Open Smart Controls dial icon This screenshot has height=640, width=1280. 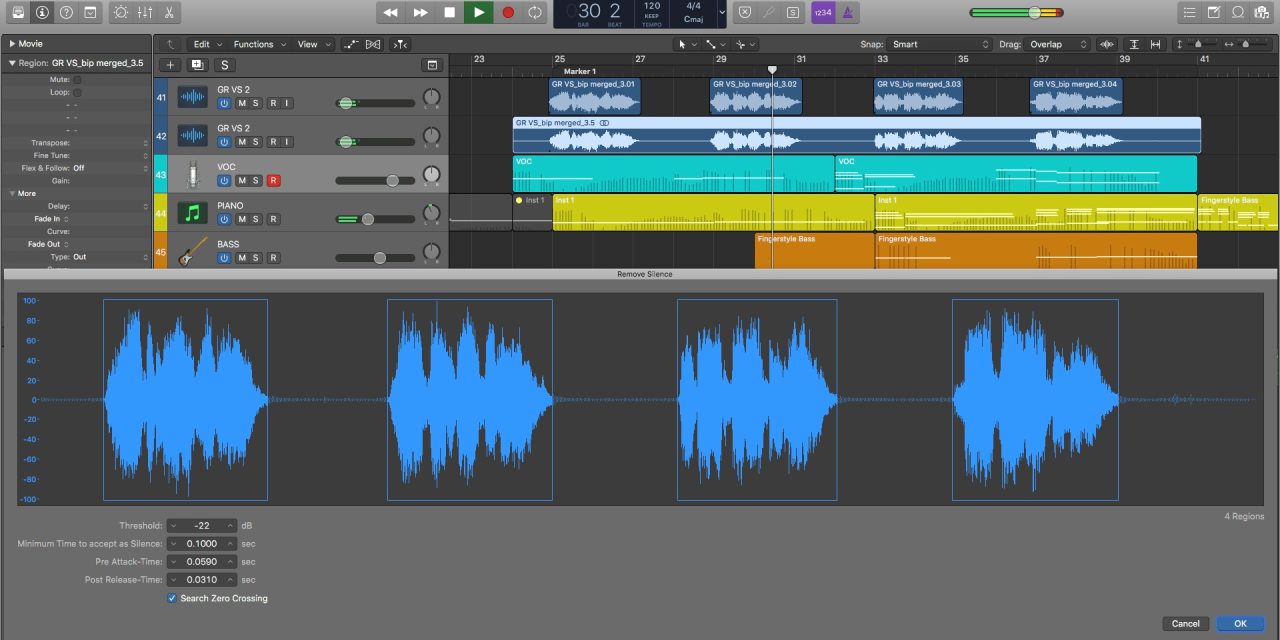pos(120,12)
